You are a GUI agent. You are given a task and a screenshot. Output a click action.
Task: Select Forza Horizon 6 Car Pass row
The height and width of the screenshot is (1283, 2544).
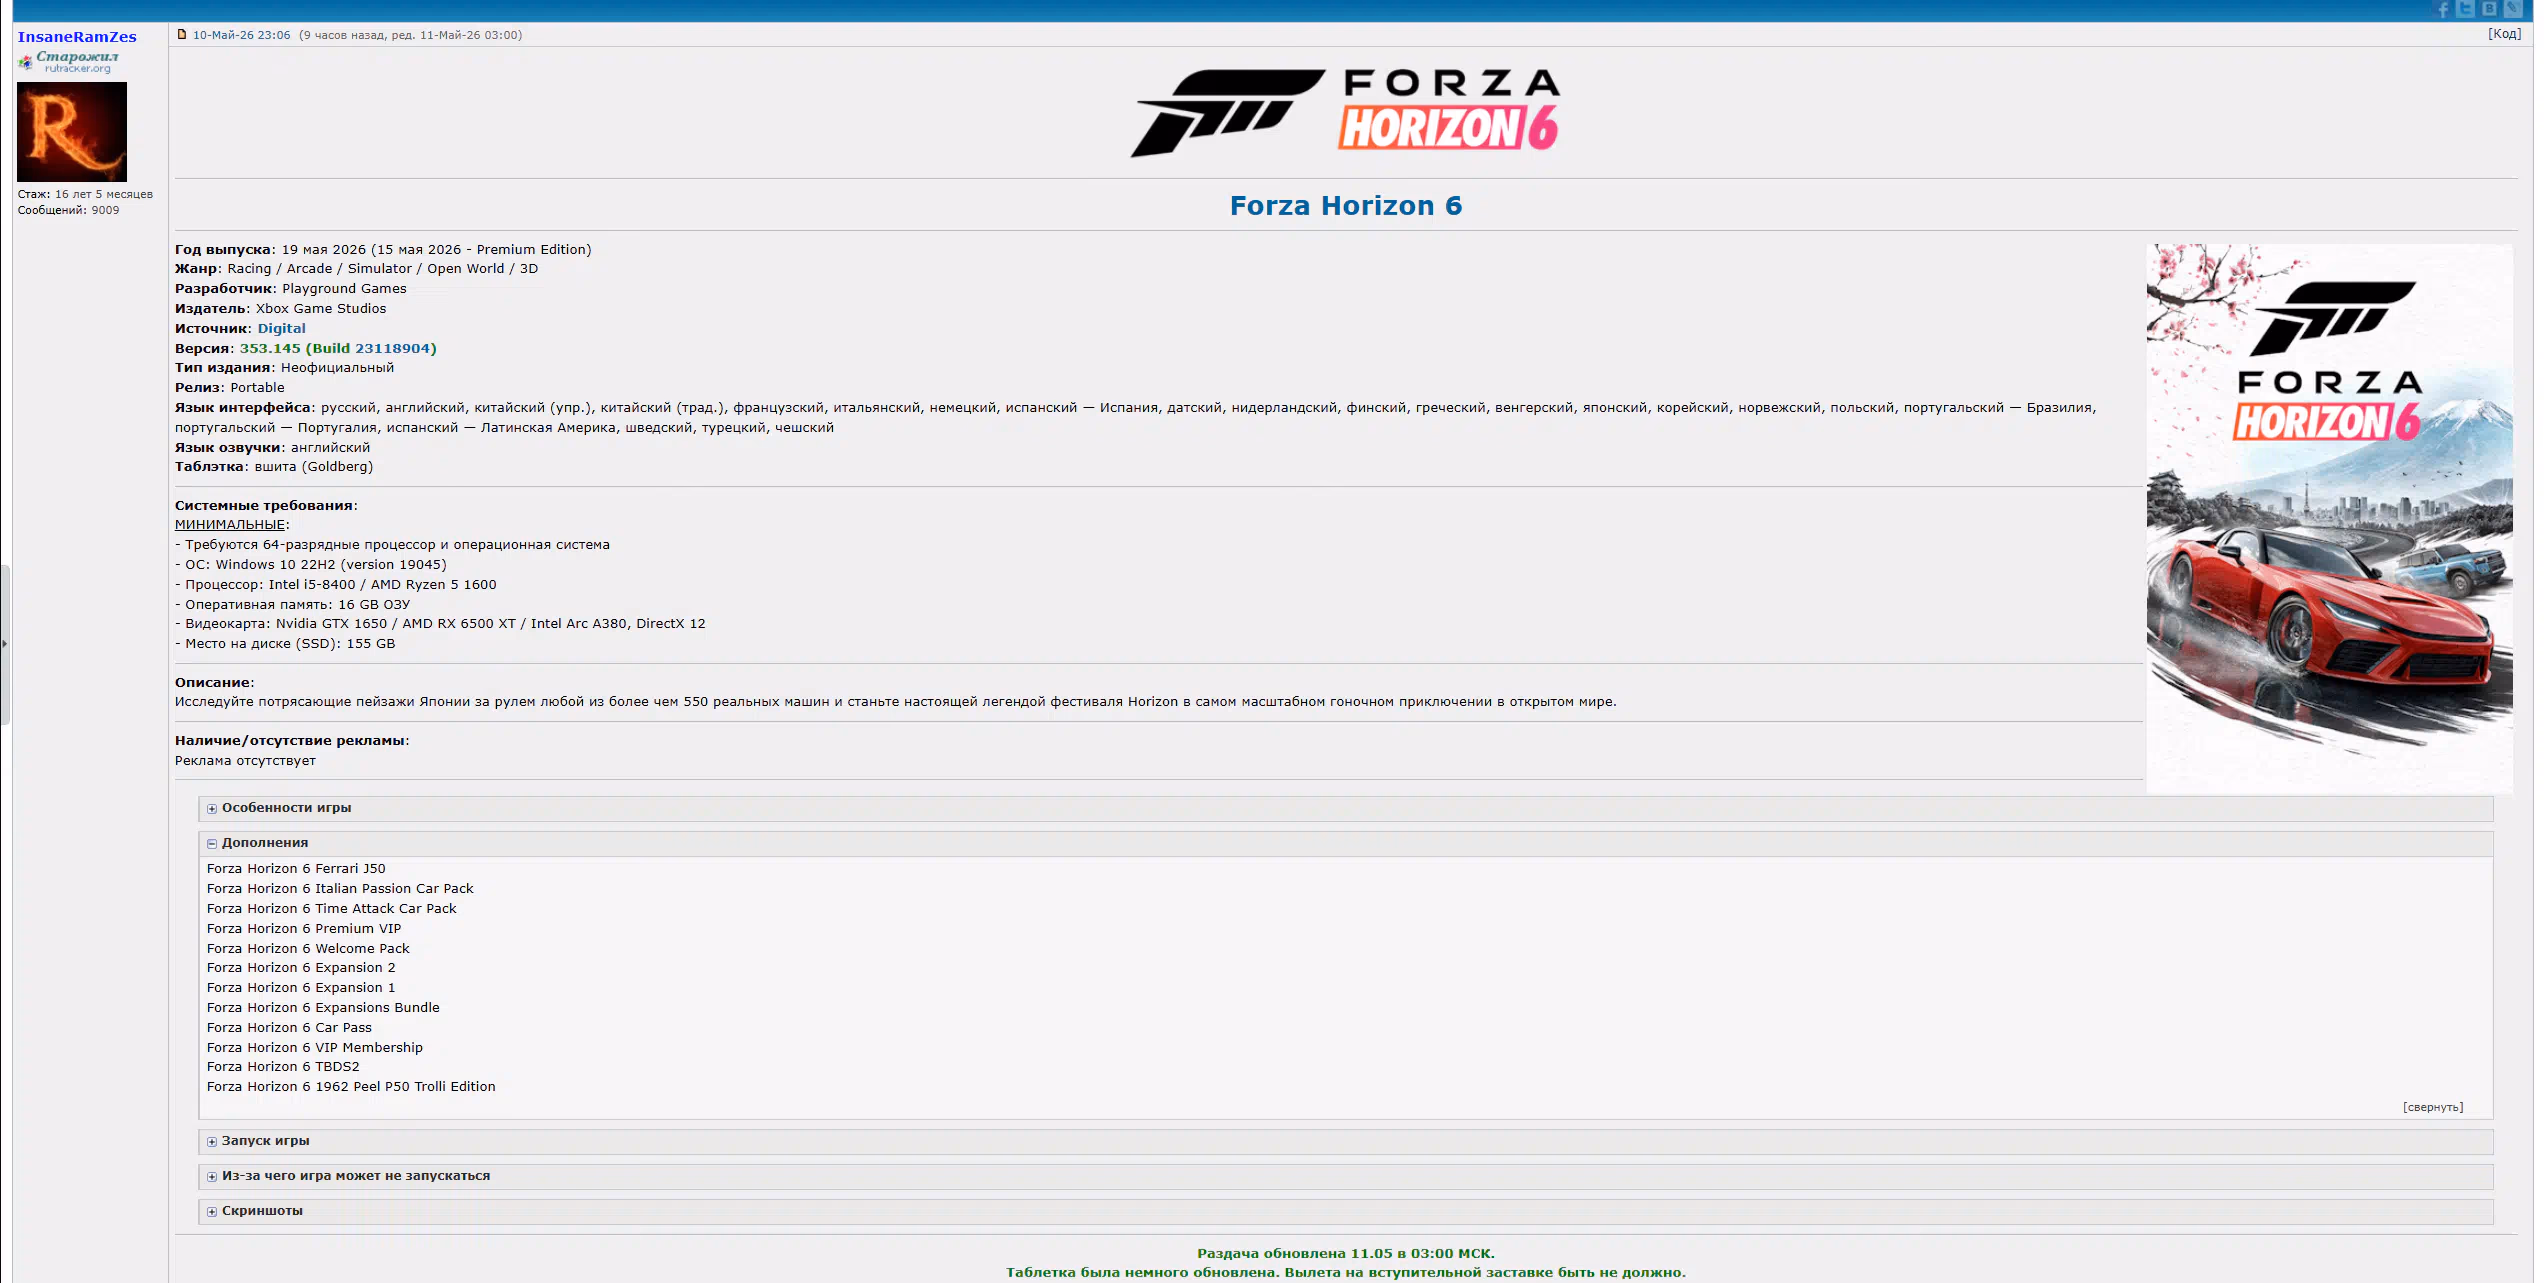coord(289,1028)
